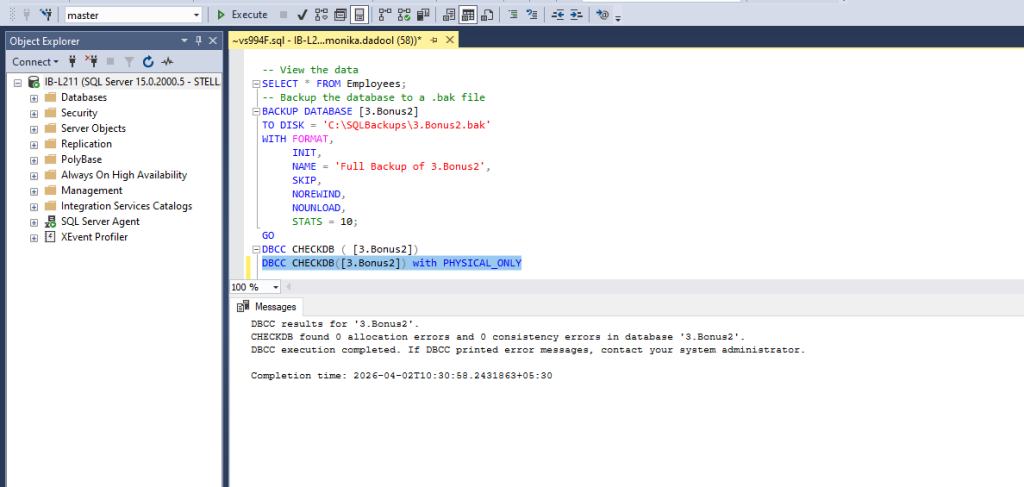Click the Change Connection toolbar icon
This screenshot has height=487, width=1024.
click(x=46, y=14)
